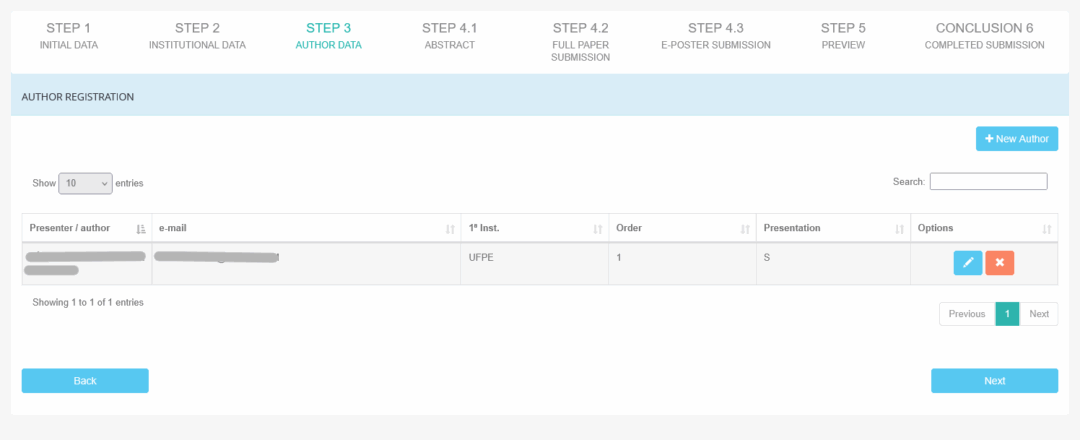Open the Show entries dropdown
Viewport: 1080px width, 440px height.
85,183
